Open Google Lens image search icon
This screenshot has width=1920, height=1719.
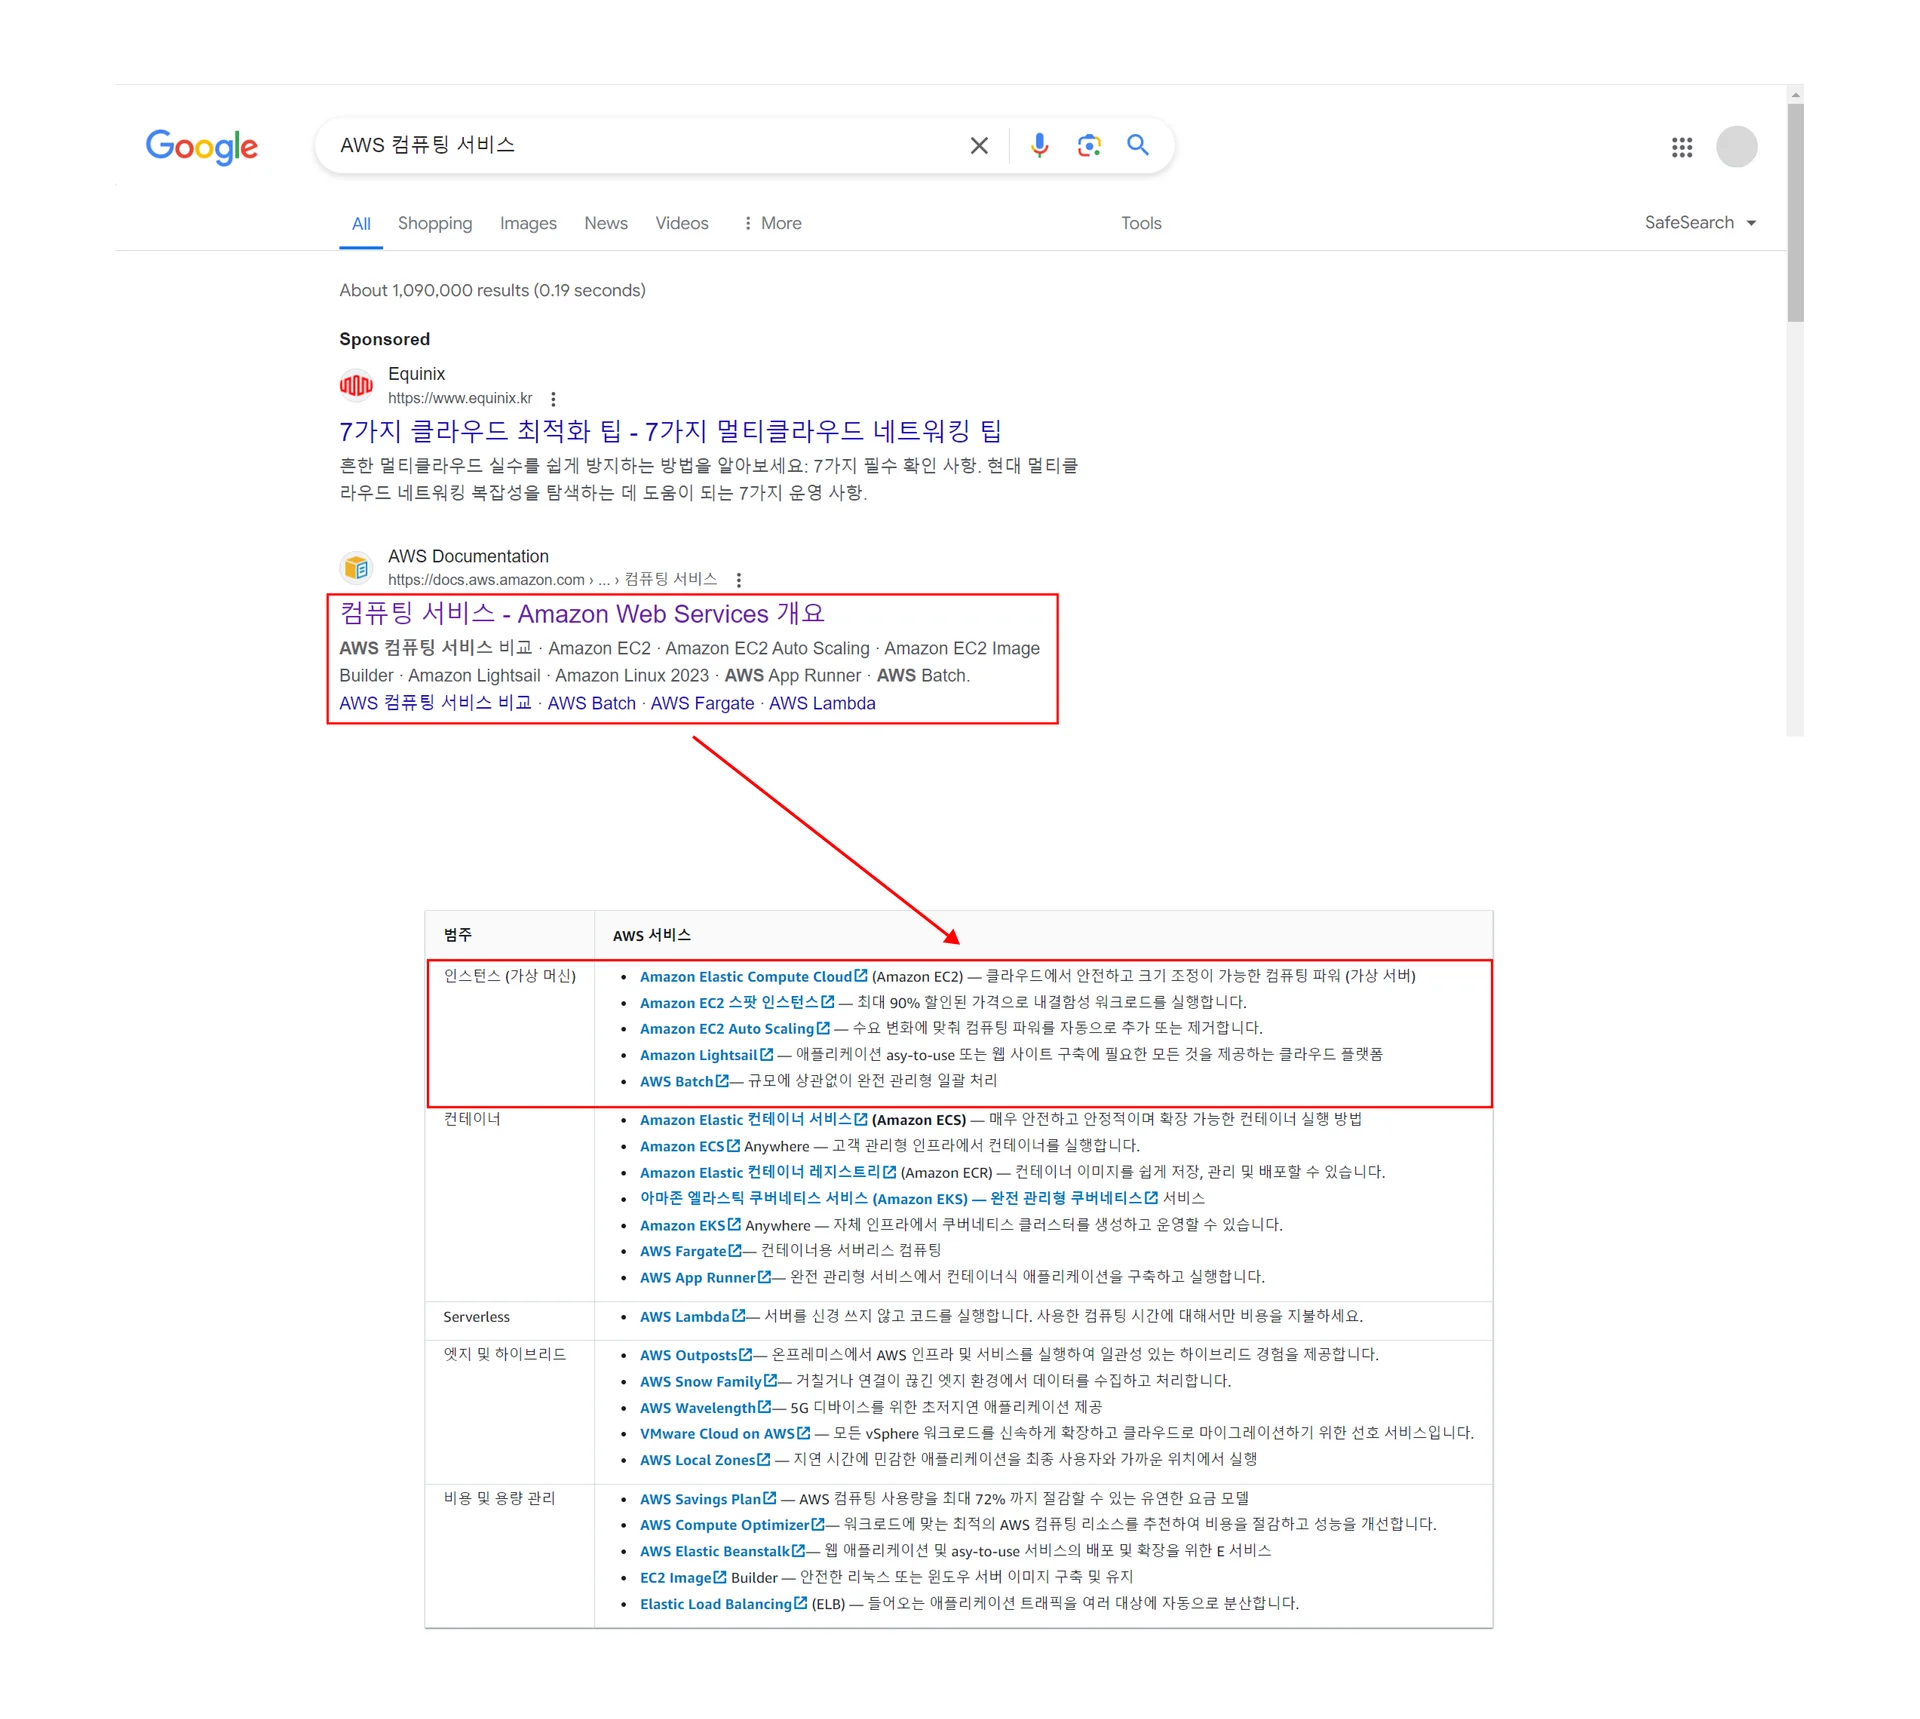pyautogui.click(x=1088, y=146)
